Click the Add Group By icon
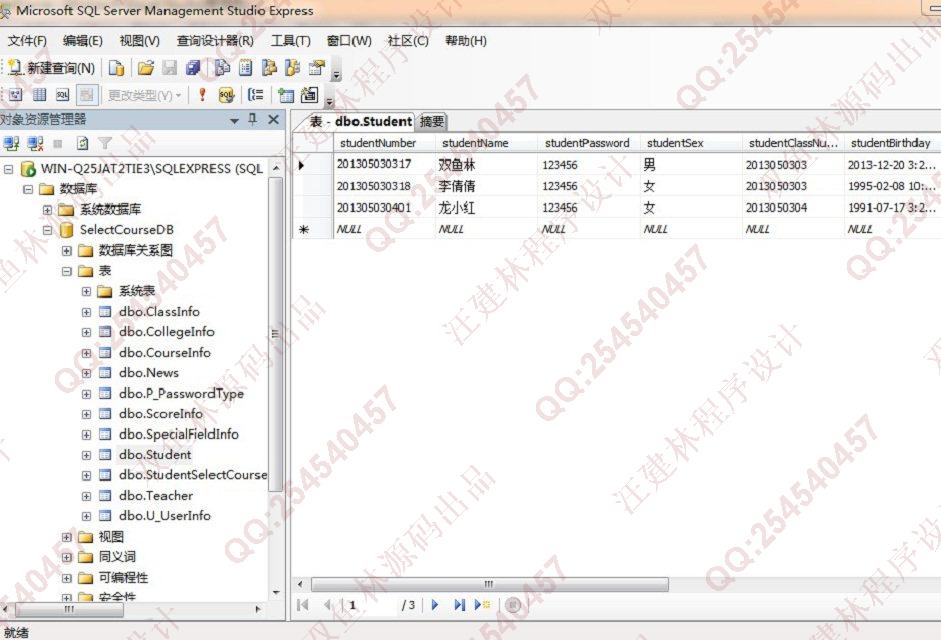This screenshot has height=640, width=941. click(256, 95)
